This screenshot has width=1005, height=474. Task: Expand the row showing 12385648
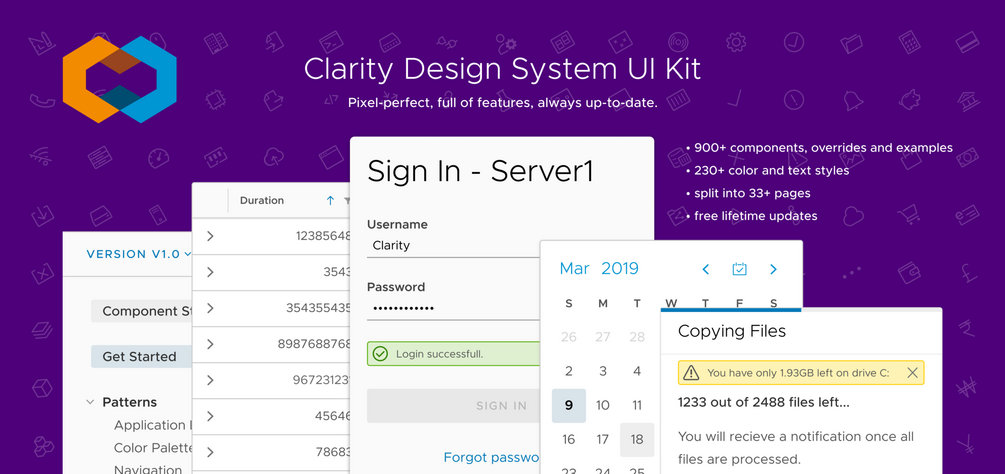tap(210, 236)
